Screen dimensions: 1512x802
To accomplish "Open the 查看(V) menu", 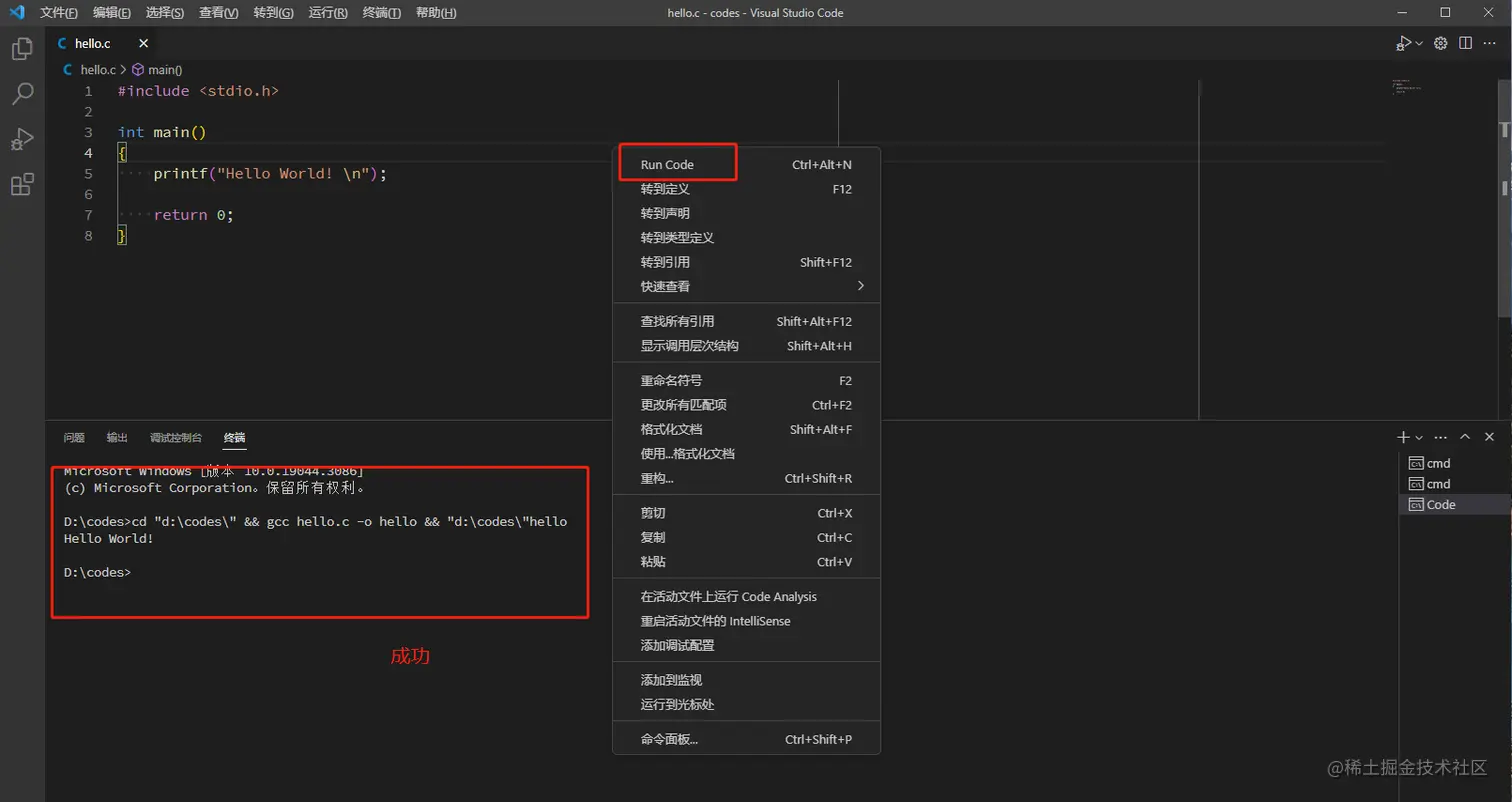I will [x=219, y=13].
